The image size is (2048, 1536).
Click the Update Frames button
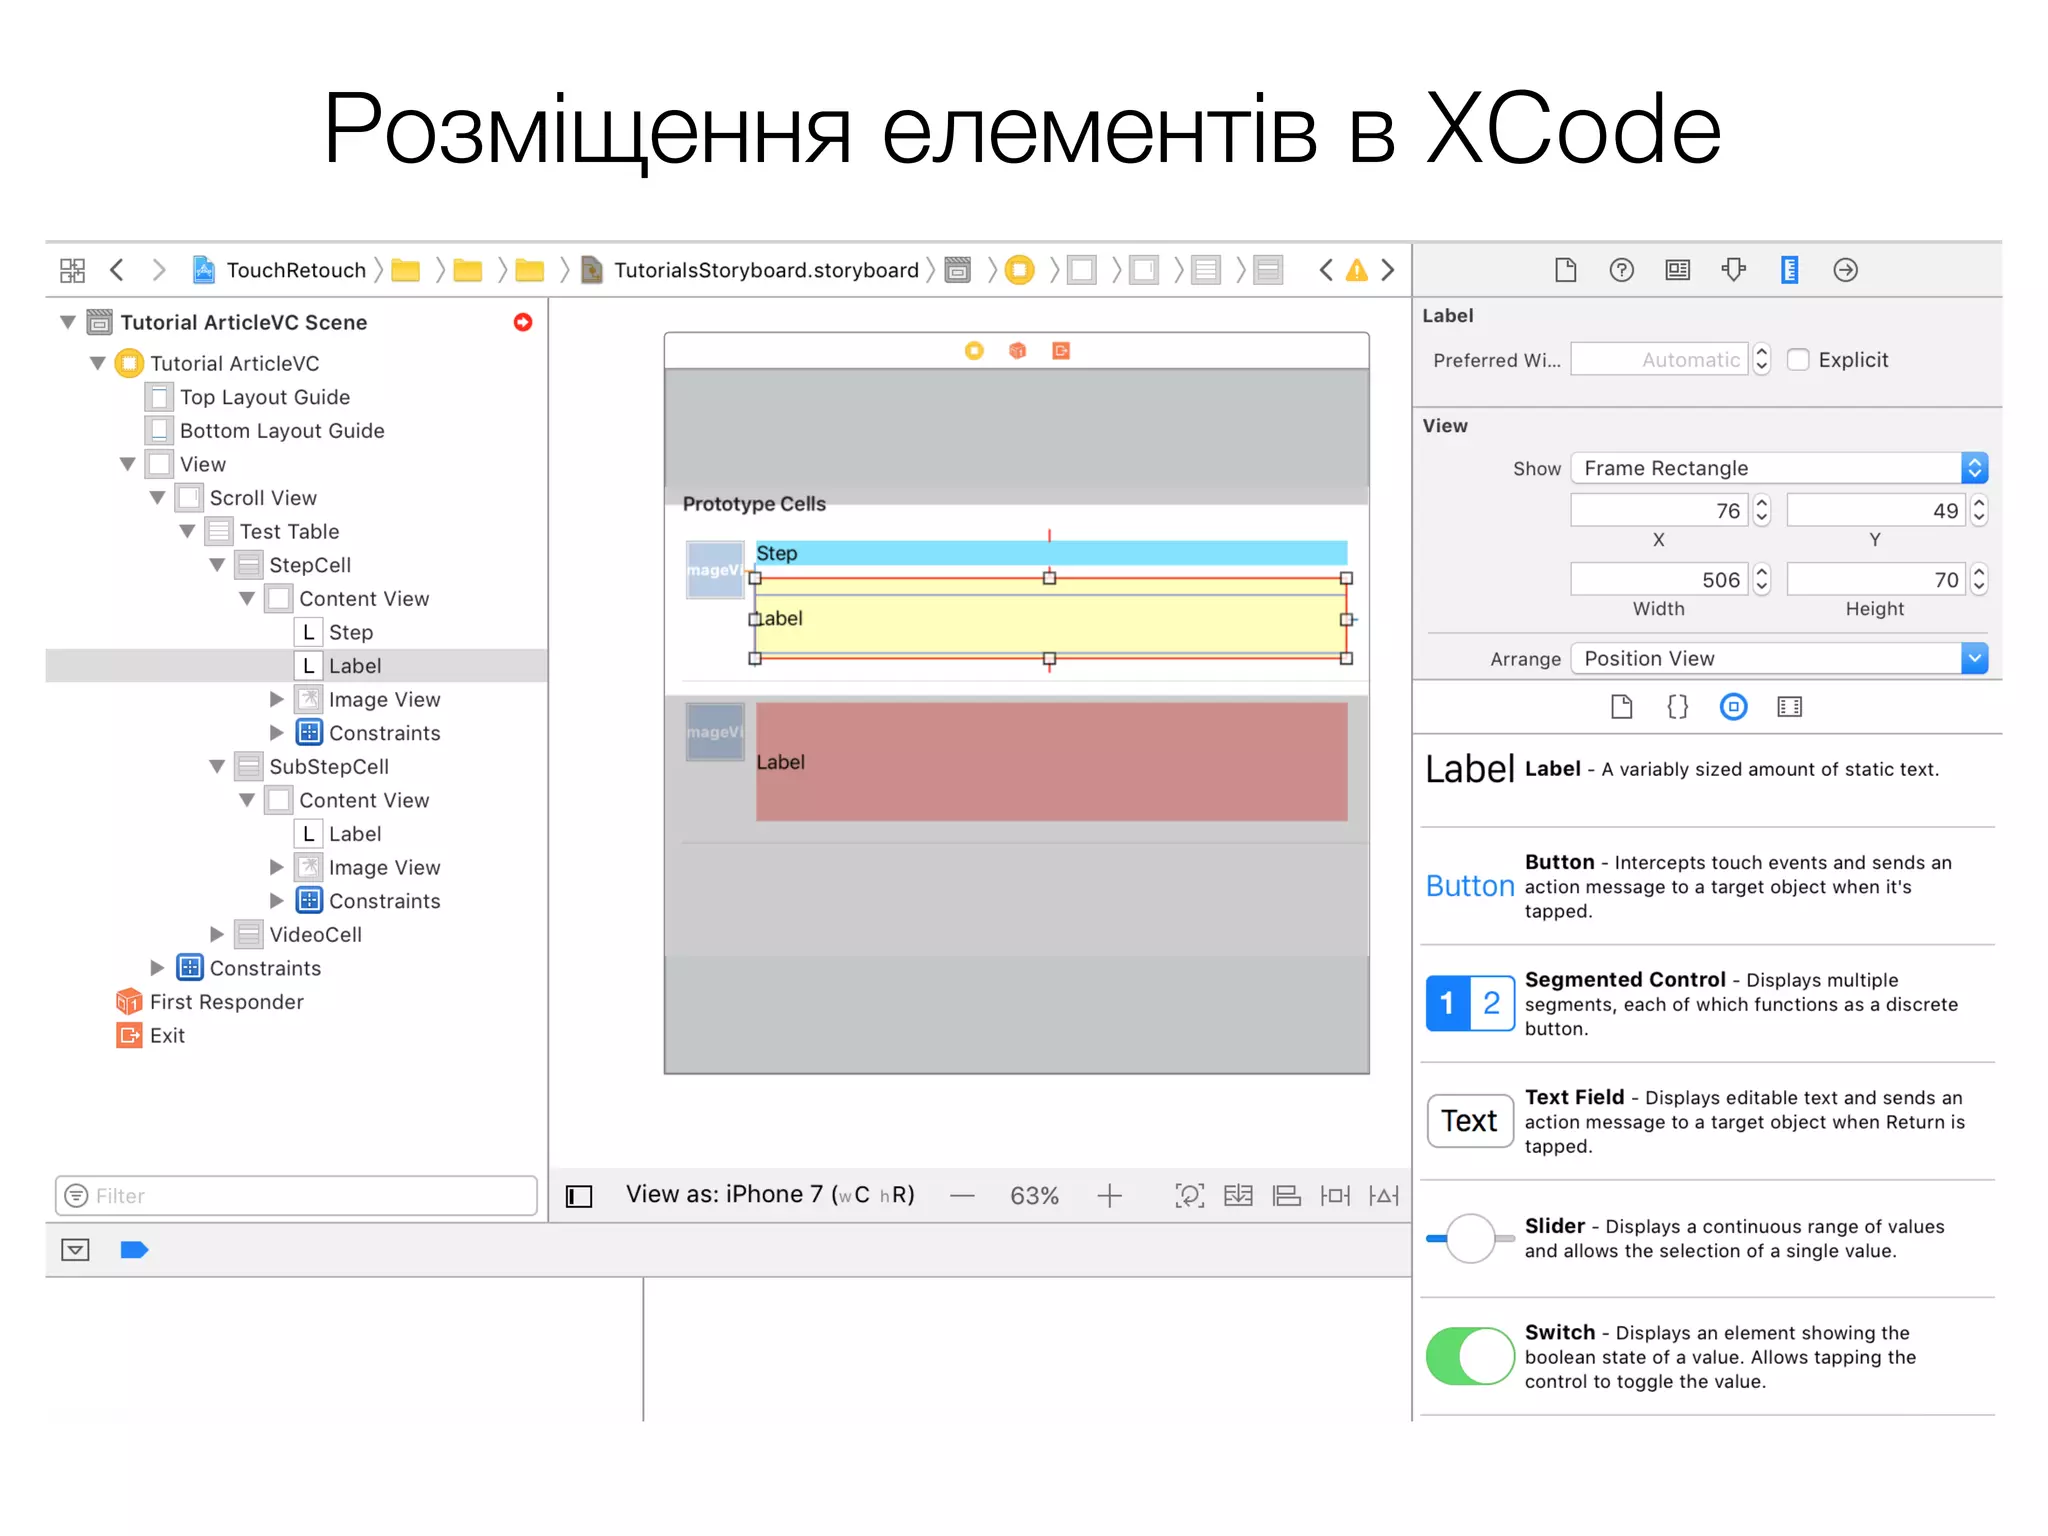pyautogui.click(x=1189, y=1196)
